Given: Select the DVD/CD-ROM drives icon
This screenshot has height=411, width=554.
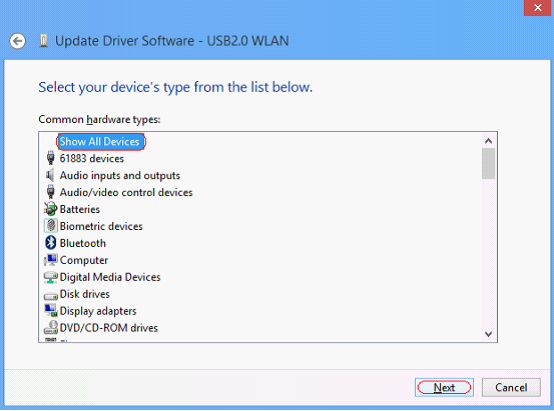Looking at the screenshot, I should (x=51, y=327).
